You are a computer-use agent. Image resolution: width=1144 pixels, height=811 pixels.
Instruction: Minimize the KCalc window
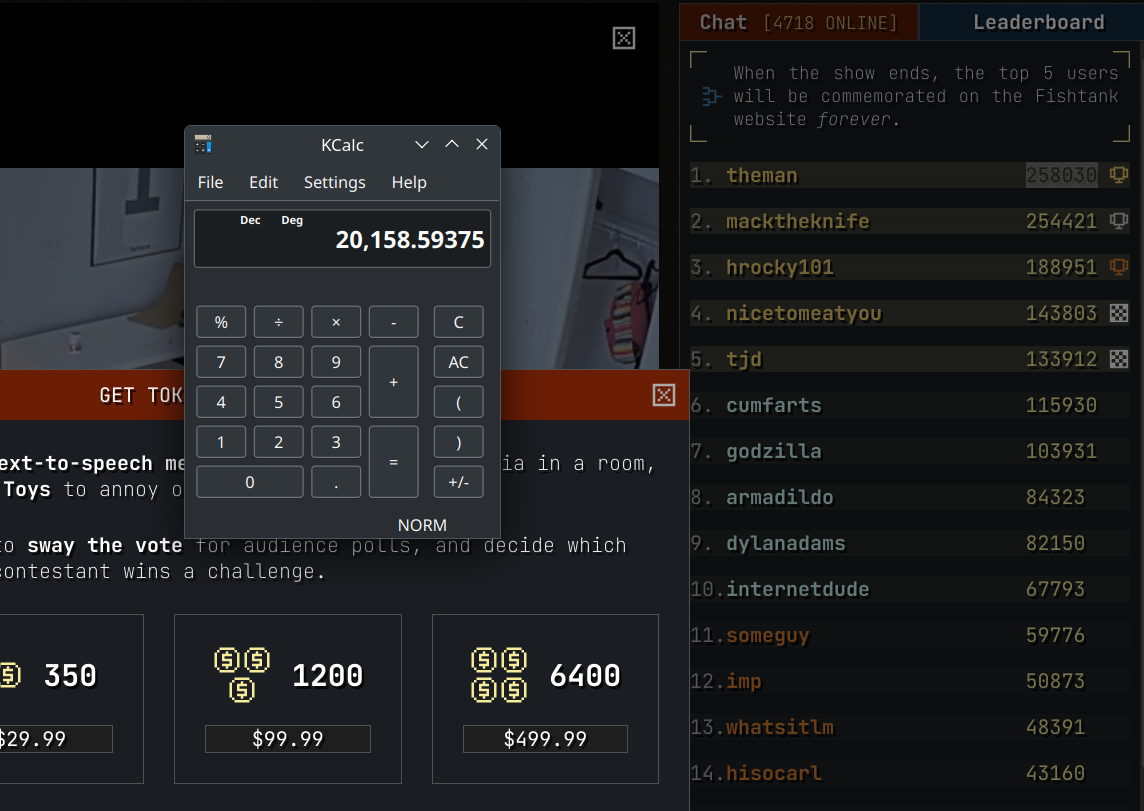(422, 144)
